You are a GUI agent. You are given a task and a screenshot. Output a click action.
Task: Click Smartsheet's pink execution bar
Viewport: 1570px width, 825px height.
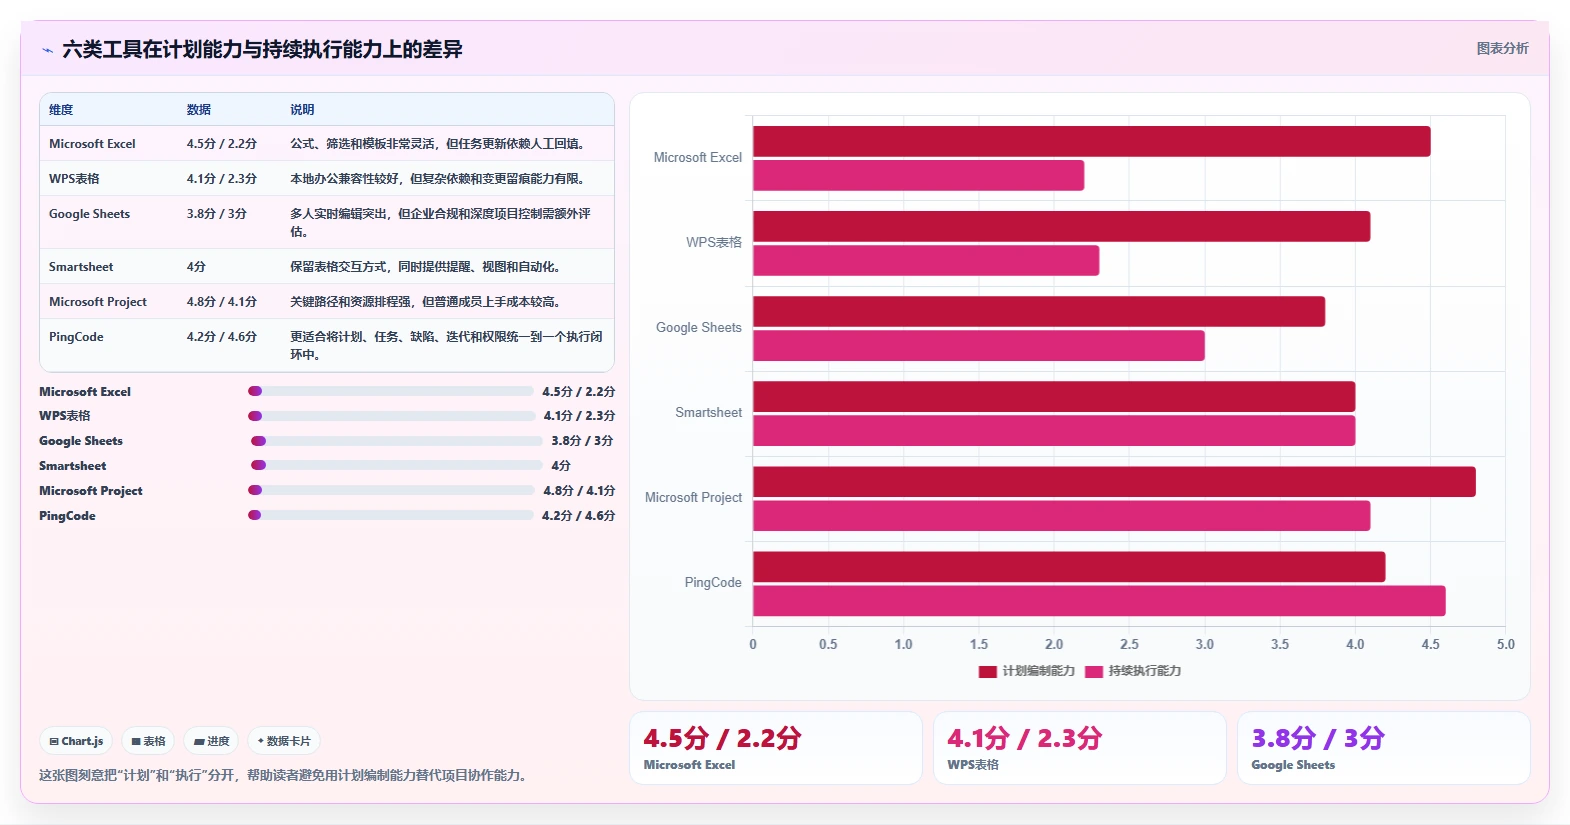[x=1054, y=430]
